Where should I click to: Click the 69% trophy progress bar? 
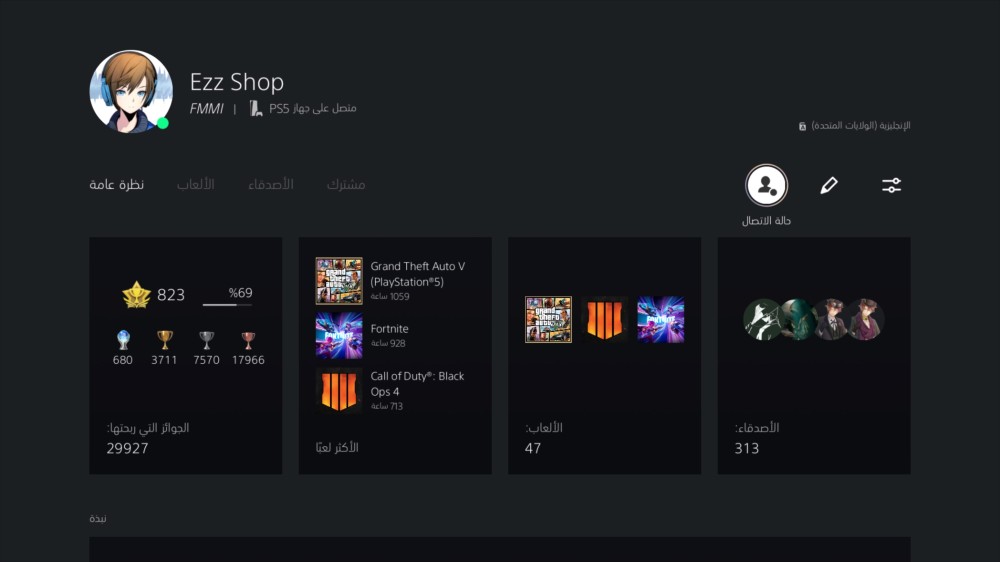point(227,304)
